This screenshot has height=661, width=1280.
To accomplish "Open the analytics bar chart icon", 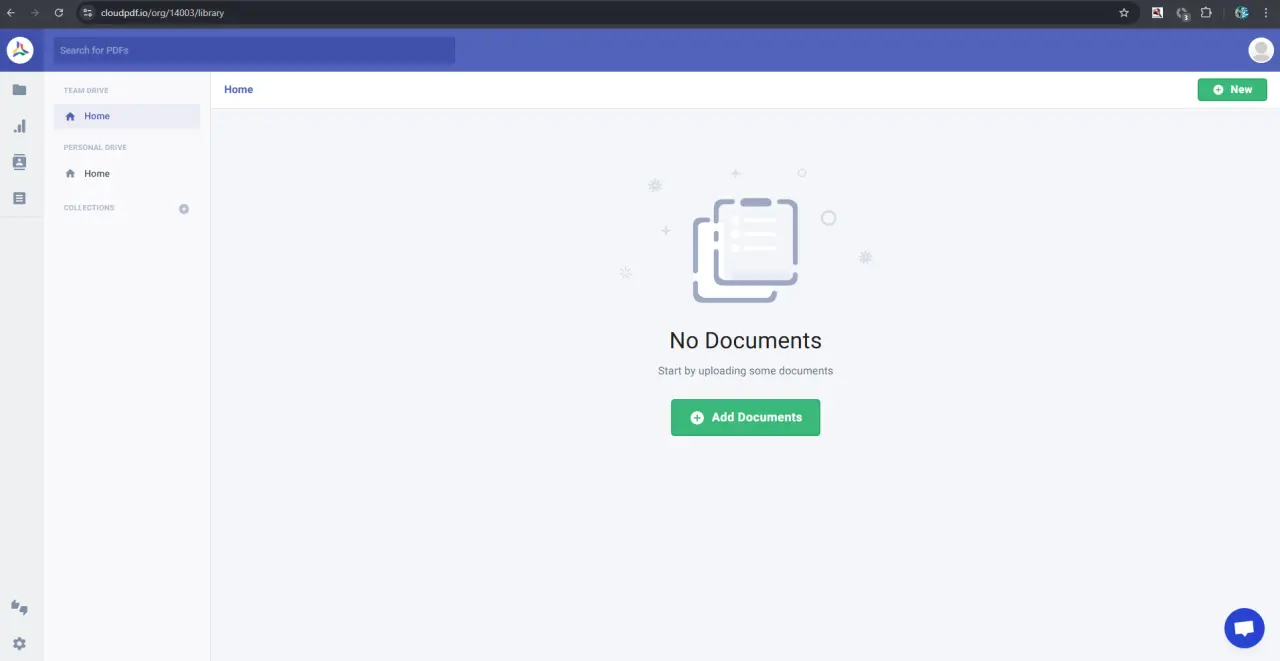I will coord(19,126).
